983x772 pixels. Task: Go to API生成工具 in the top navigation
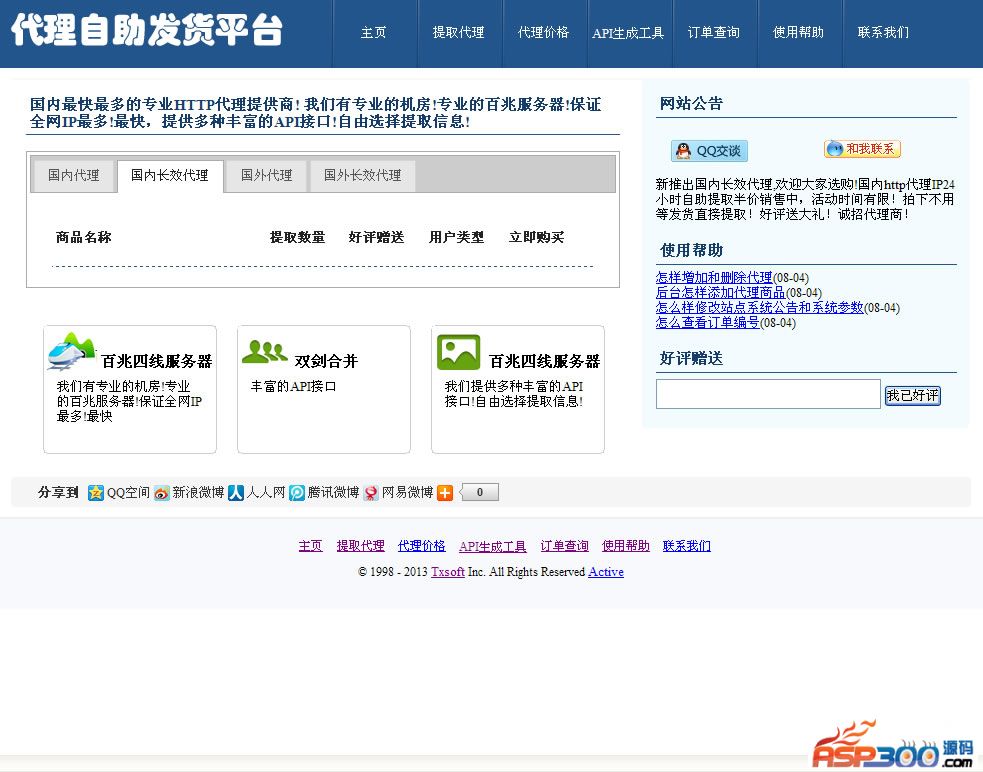point(628,33)
